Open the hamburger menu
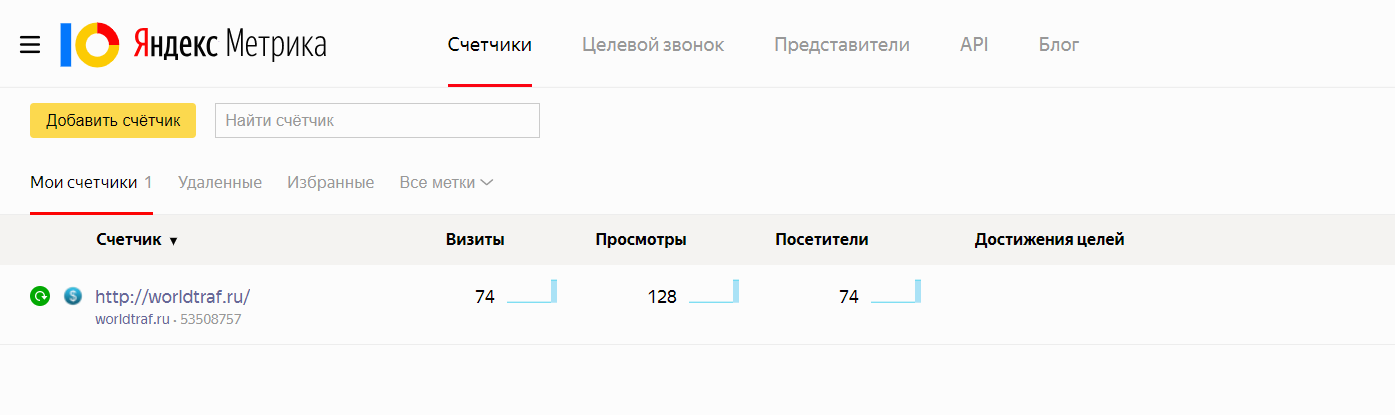Viewport: 1395px width, 415px height. click(30, 45)
